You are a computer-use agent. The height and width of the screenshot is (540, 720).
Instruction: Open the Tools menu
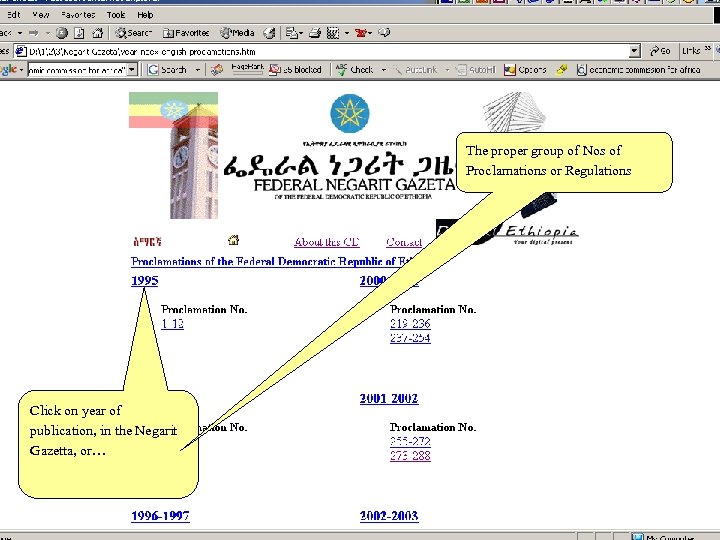[116, 15]
